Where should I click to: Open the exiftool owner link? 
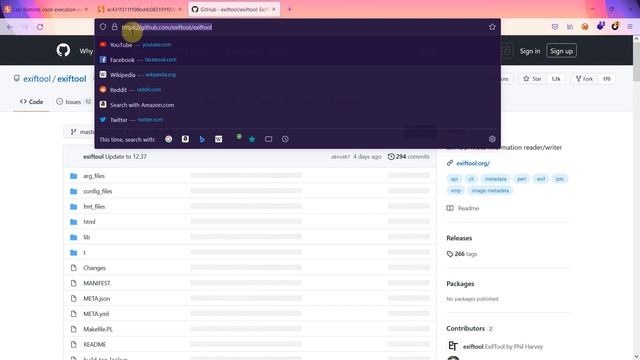click(37, 78)
